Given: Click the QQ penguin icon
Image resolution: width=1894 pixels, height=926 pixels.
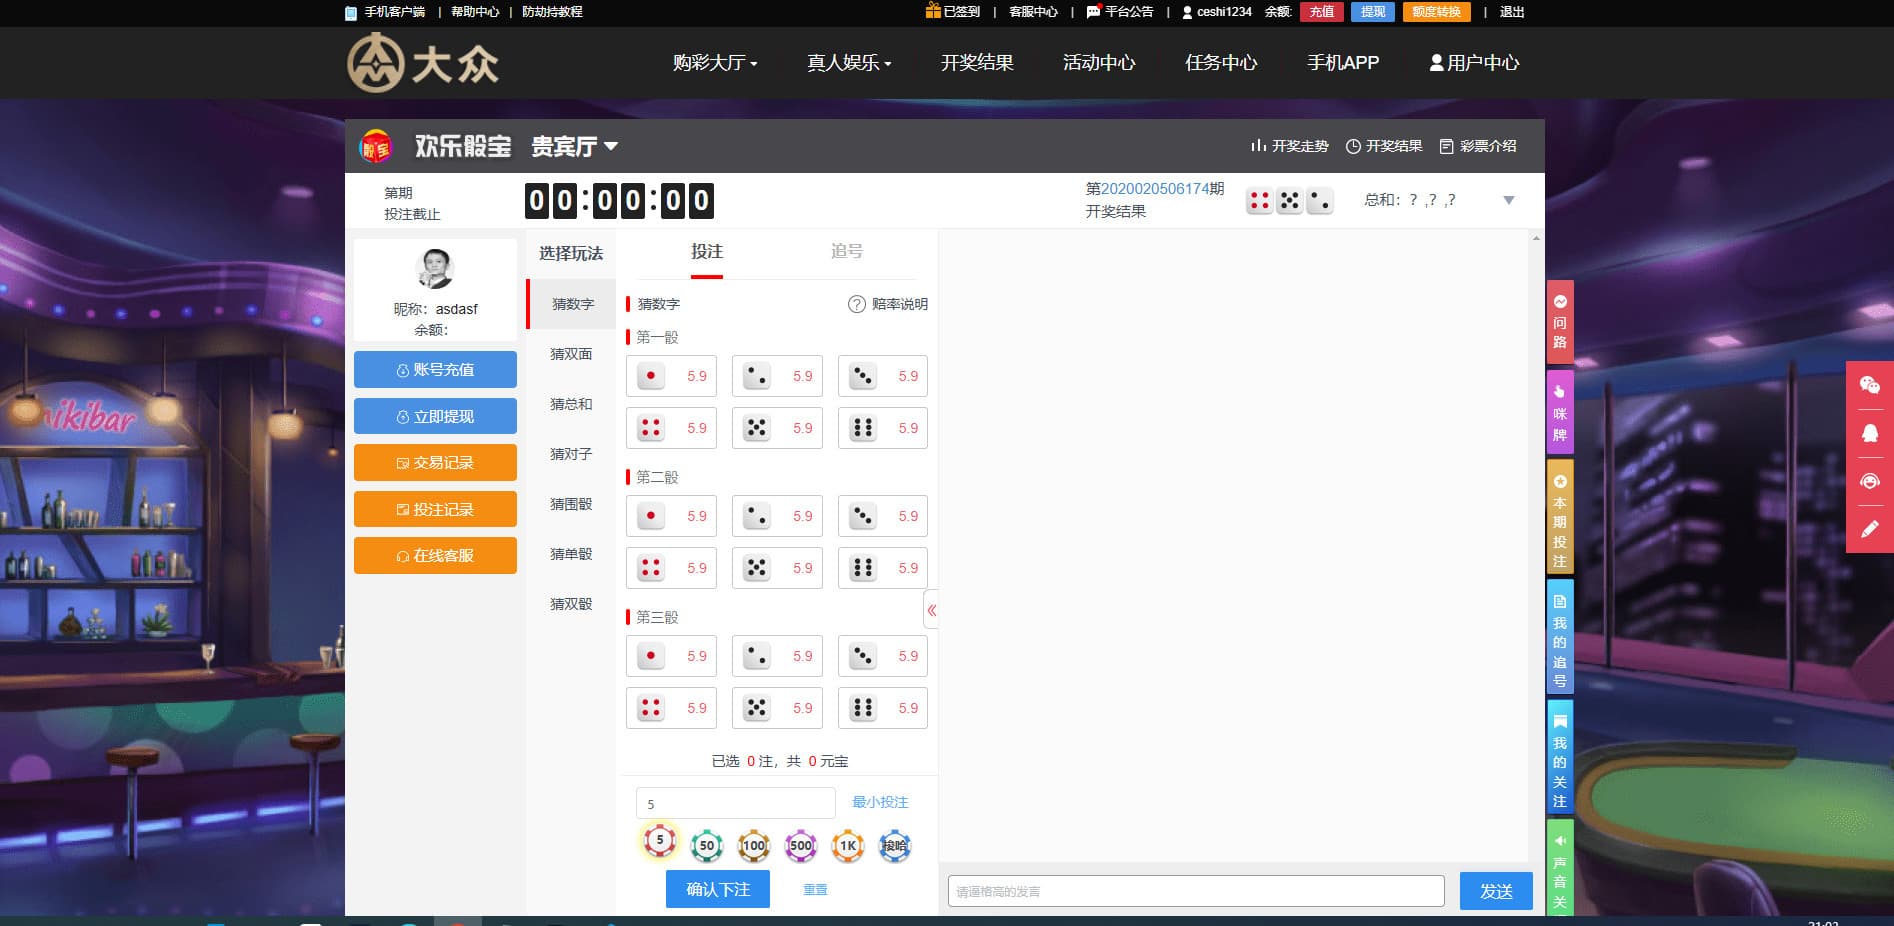Looking at the screenshot, I should click(1869, 433).
